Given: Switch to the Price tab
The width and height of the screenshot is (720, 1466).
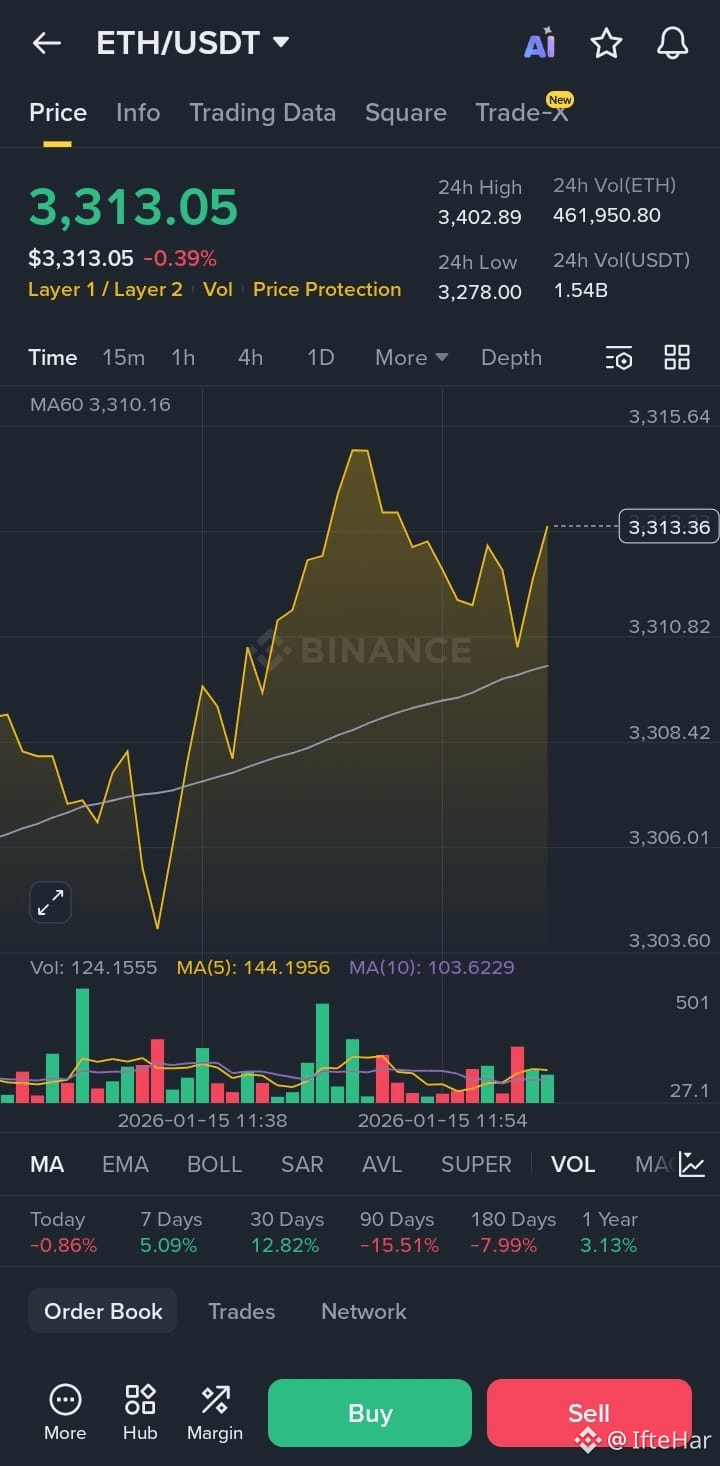Looking at the screenshot, I should tap(58, 112).
